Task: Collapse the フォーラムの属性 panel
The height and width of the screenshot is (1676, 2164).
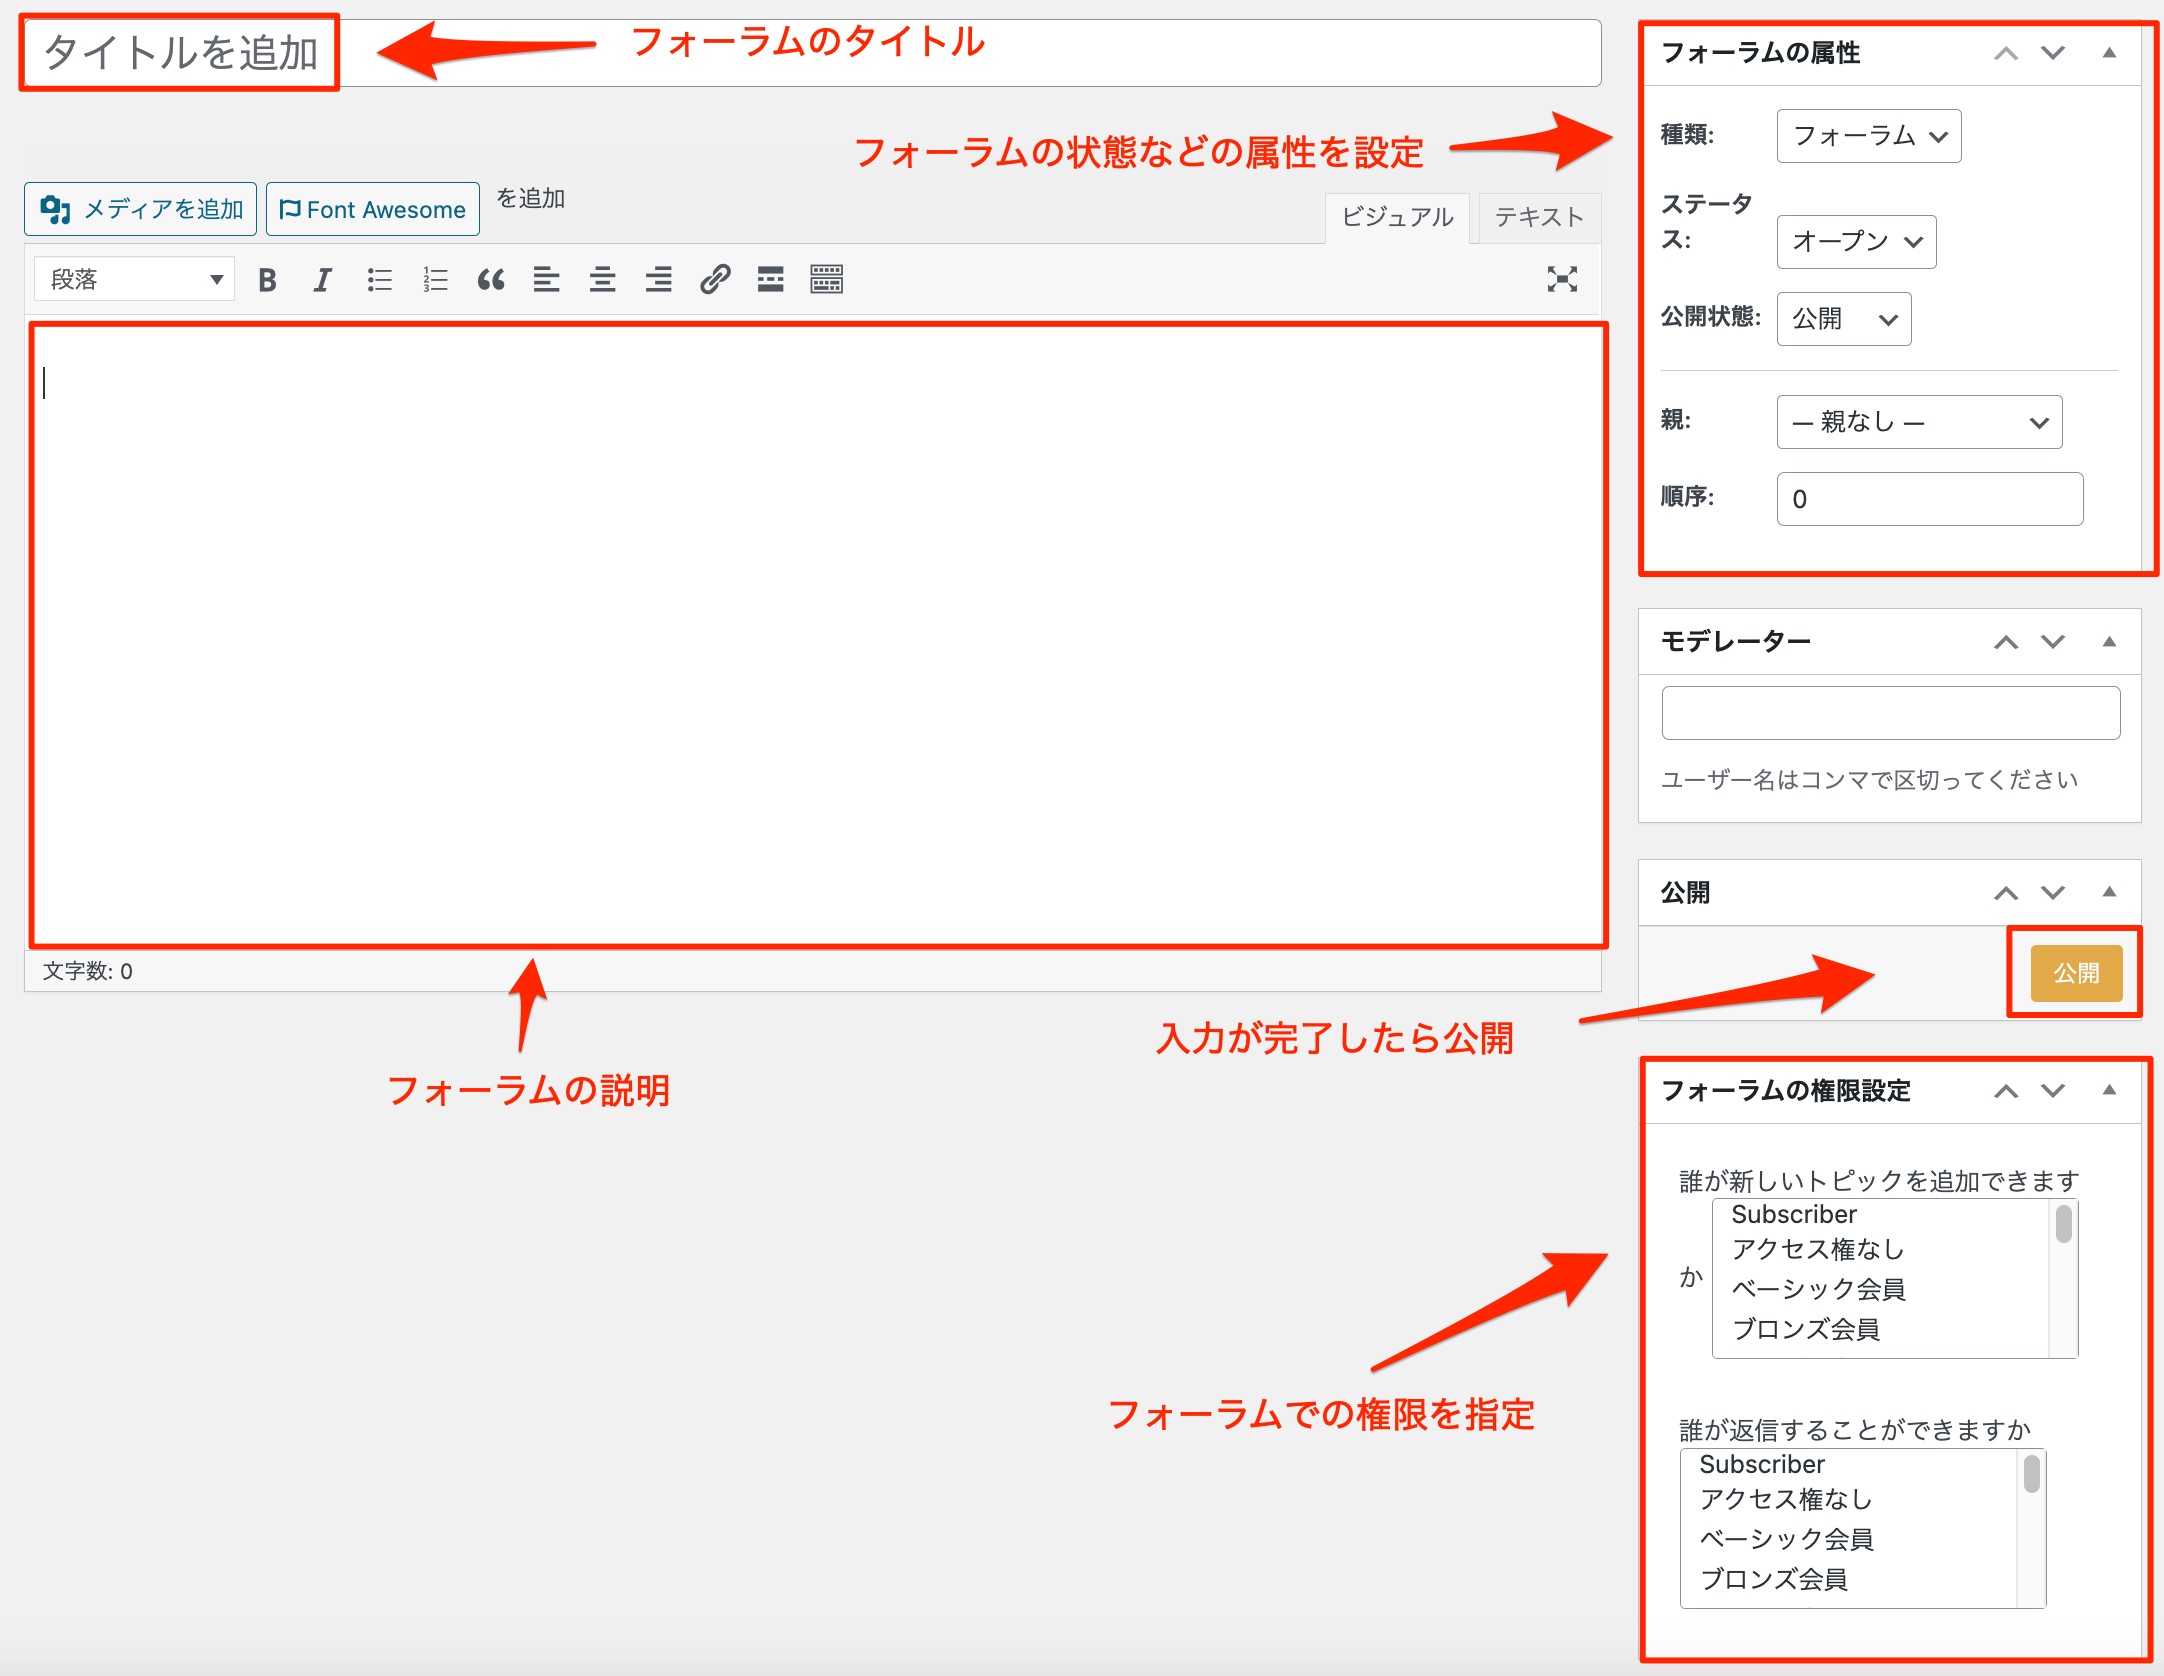Action: [x=2109, y=53]
